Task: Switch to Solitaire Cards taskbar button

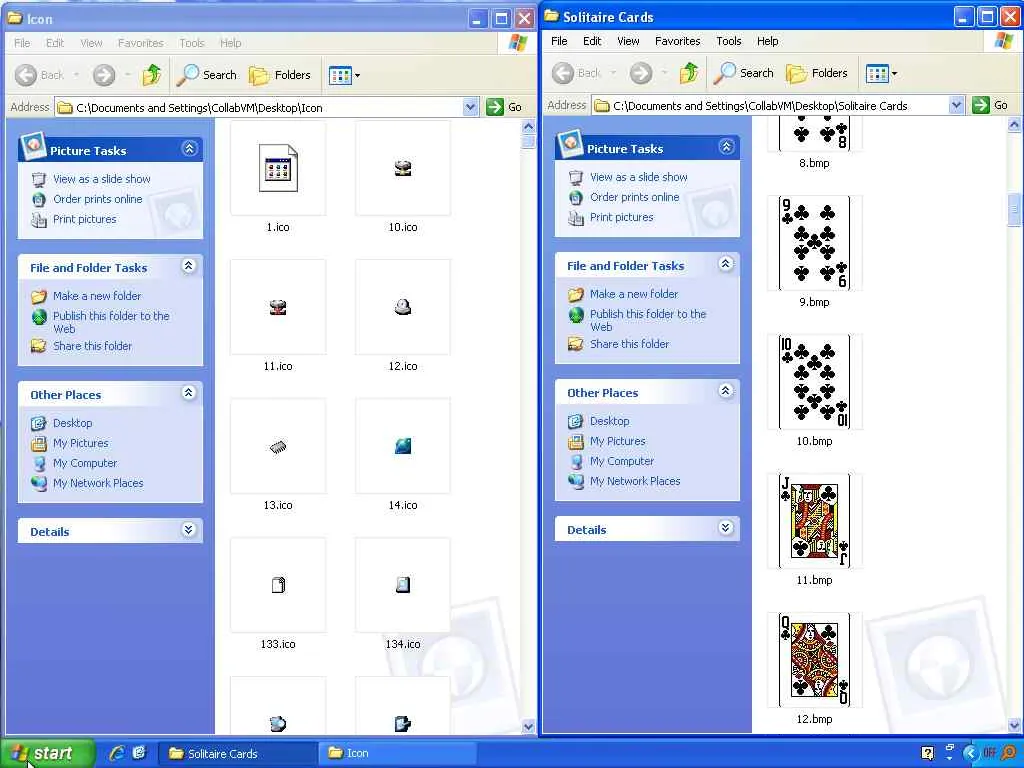Action: 238,754
